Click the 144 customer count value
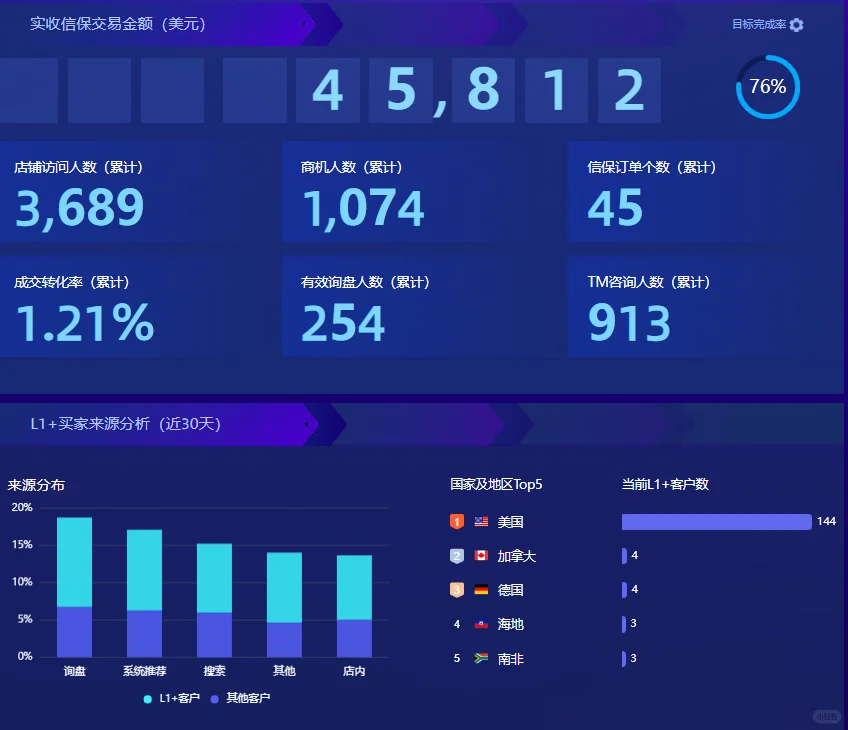 point(826,521)
